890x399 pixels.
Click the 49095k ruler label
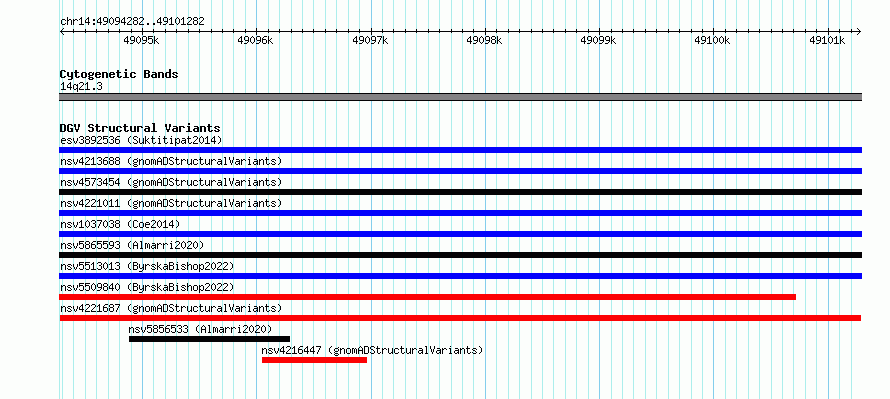141,40
